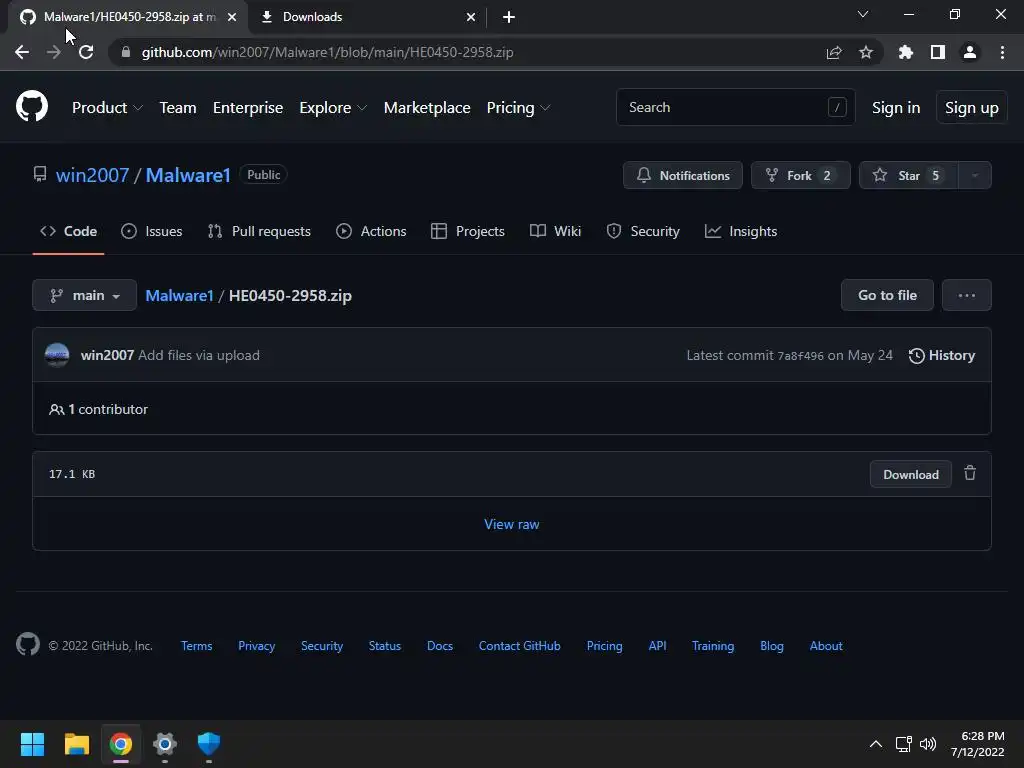Open the Malware1 repository title link
The height and width of the screenshot is (768, 1024).
[188, 175]
